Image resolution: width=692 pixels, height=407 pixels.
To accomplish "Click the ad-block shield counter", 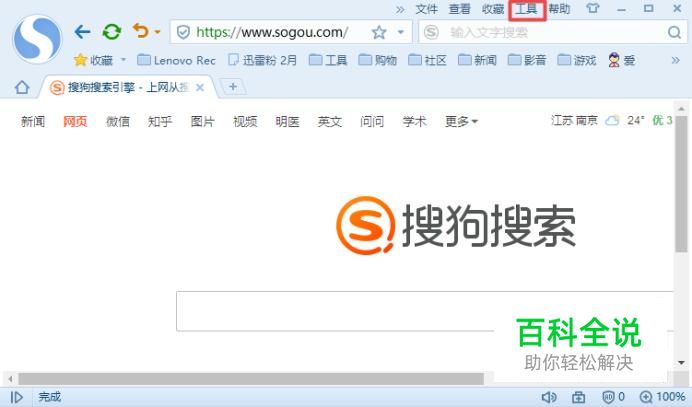I will point(613,397).
